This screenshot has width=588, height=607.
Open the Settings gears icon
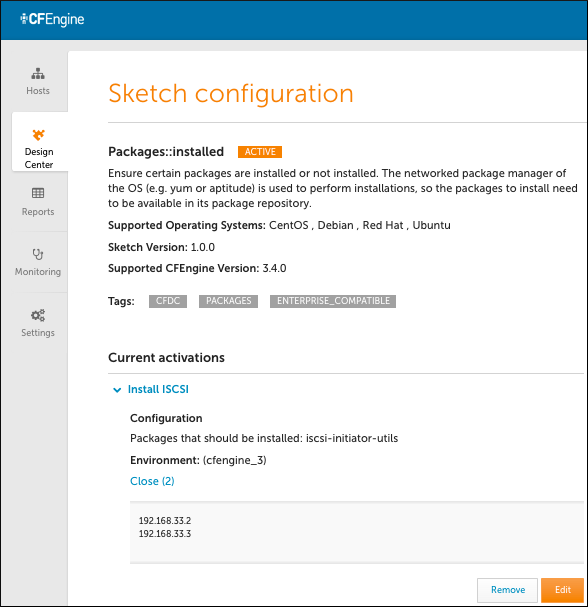38,315
